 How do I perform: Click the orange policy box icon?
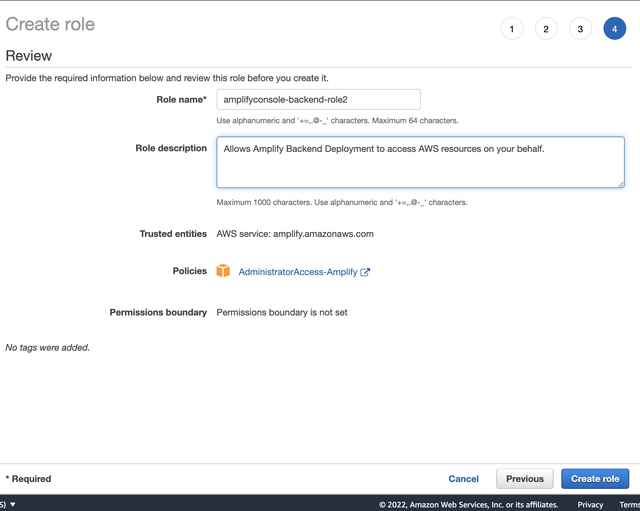223,271
